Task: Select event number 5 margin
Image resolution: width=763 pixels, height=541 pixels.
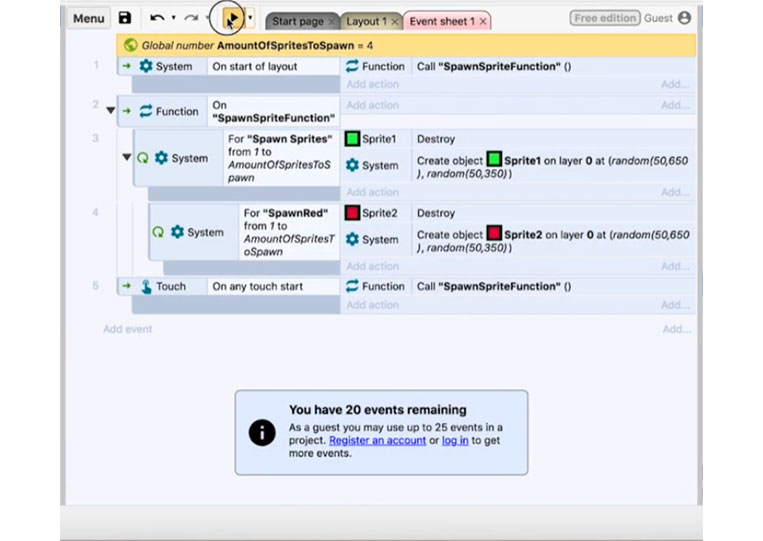Action: [96, 286]
